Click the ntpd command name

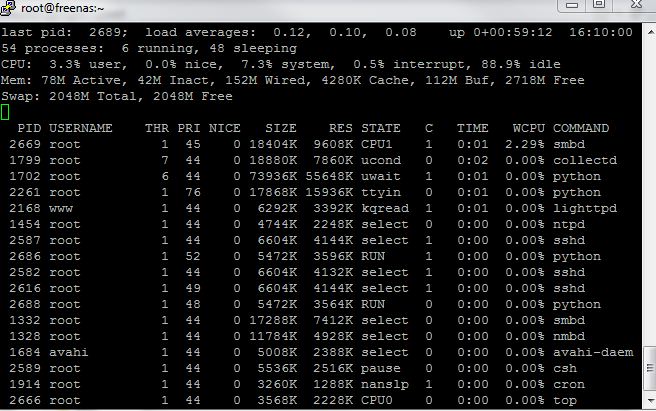(x=569, y=224)
